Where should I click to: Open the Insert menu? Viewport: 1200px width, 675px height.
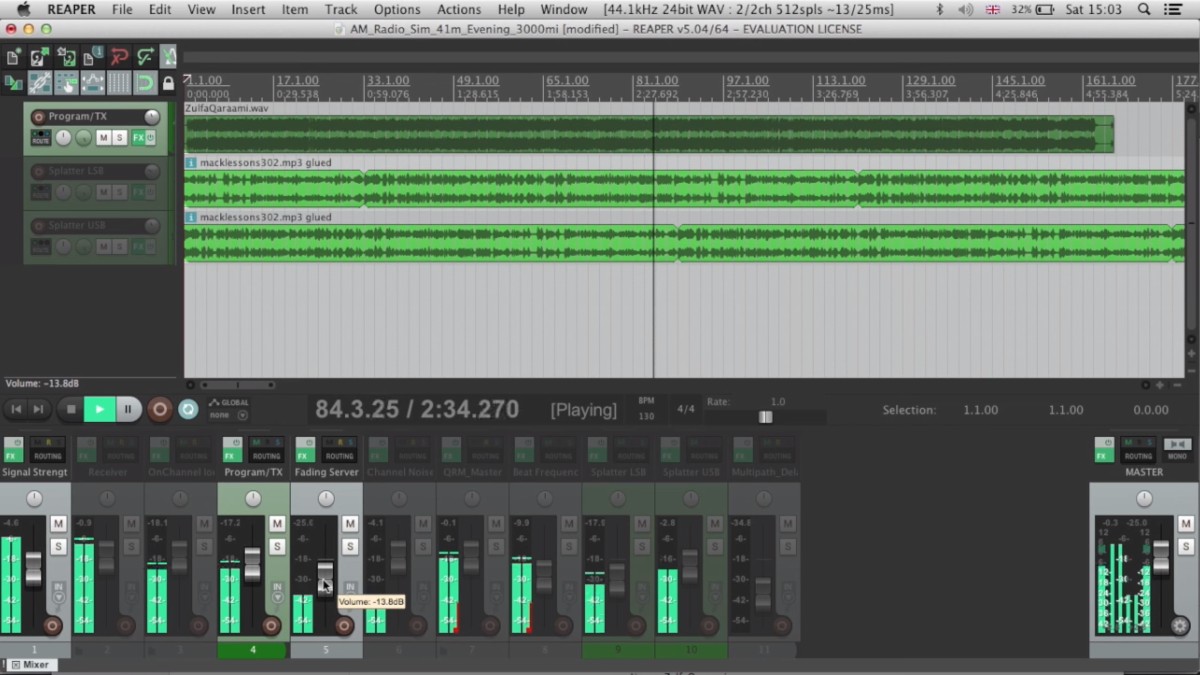coord(248,9)
